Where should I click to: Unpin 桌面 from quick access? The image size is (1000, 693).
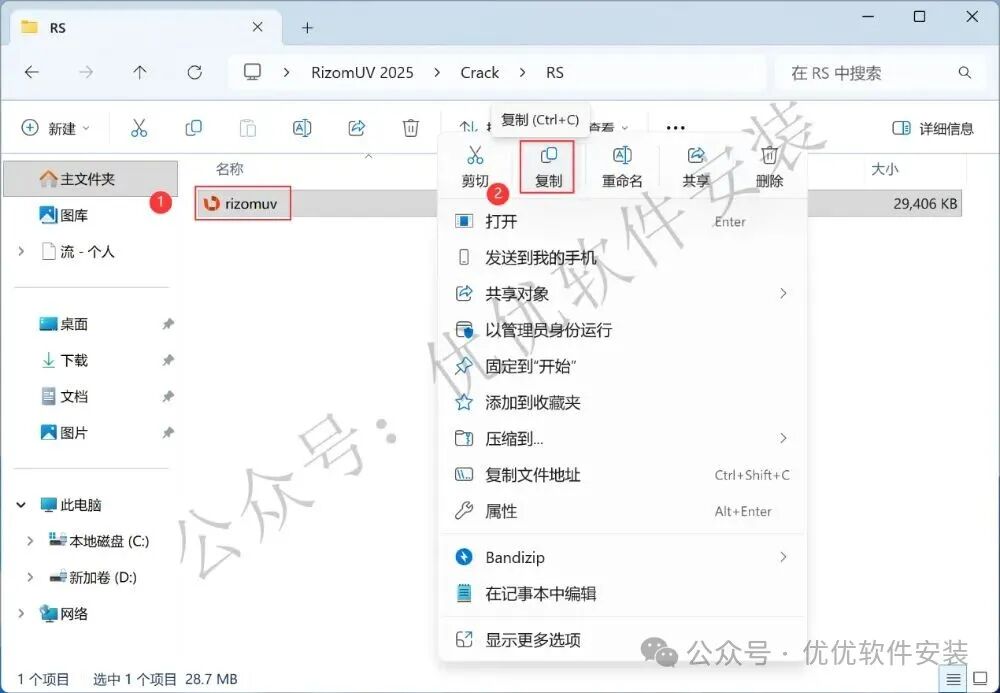168,324
